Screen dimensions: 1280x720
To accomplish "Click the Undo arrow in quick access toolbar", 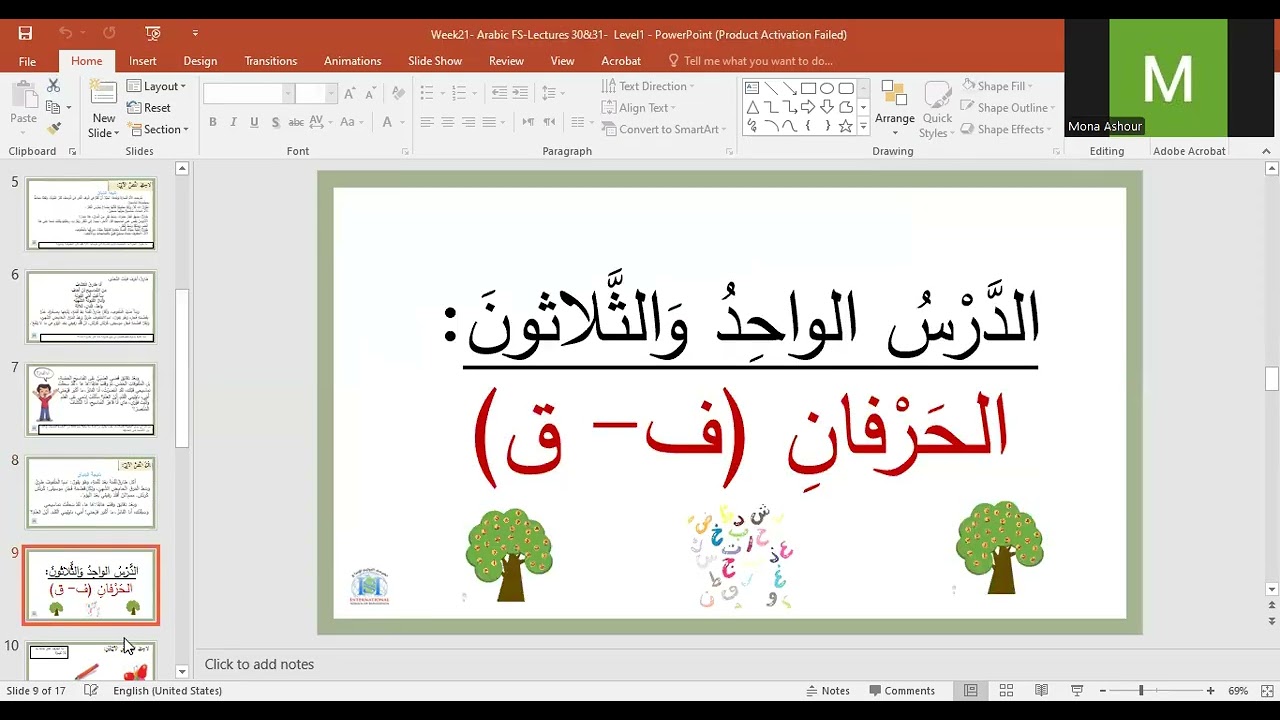I will click(65, 33).
